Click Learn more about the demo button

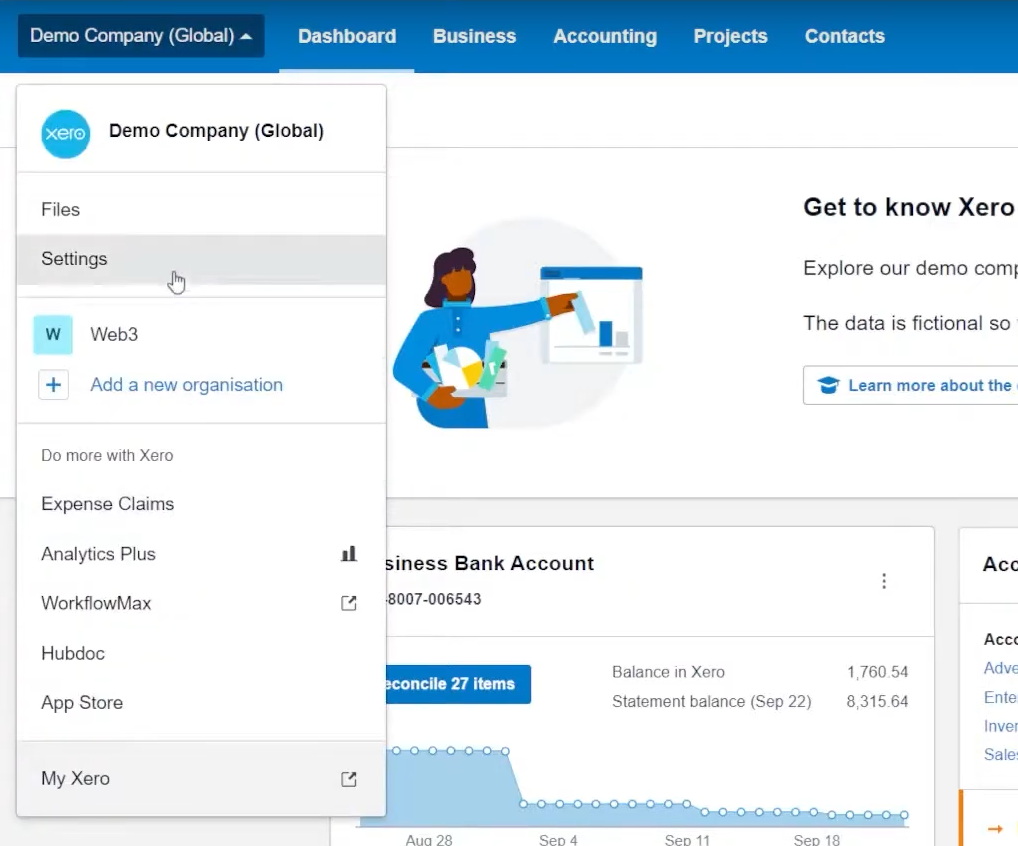pyautogui.click(x=910, y=386)
